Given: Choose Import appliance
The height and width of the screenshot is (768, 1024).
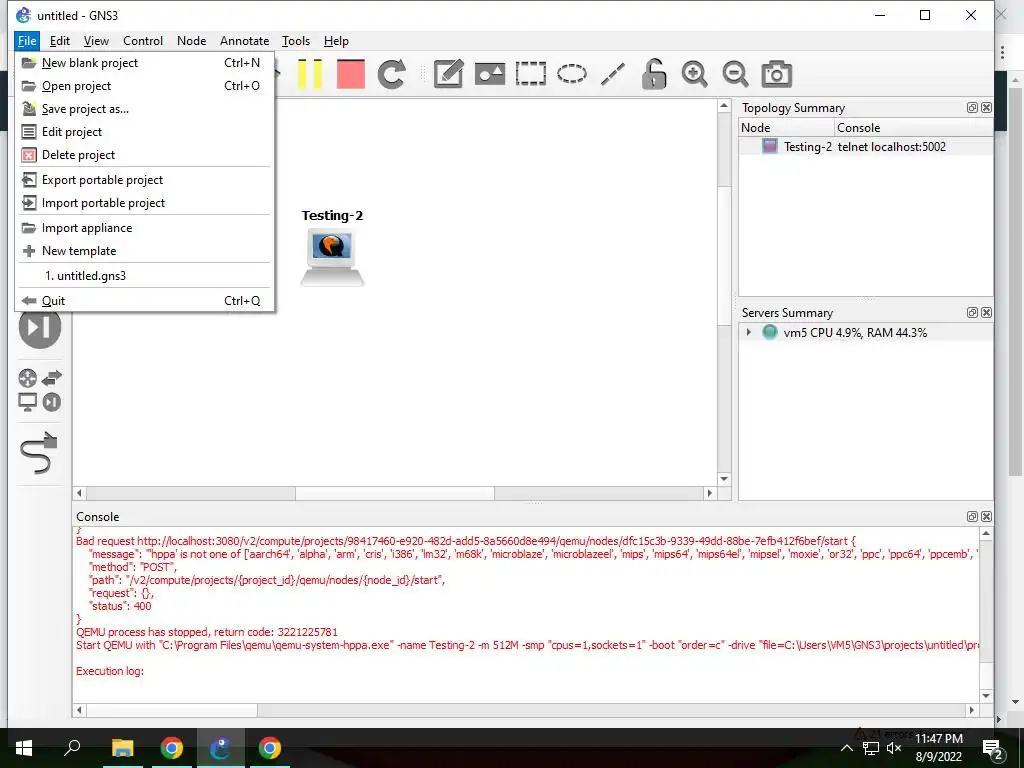Looking at the screenshot, I should click(144, 227).
